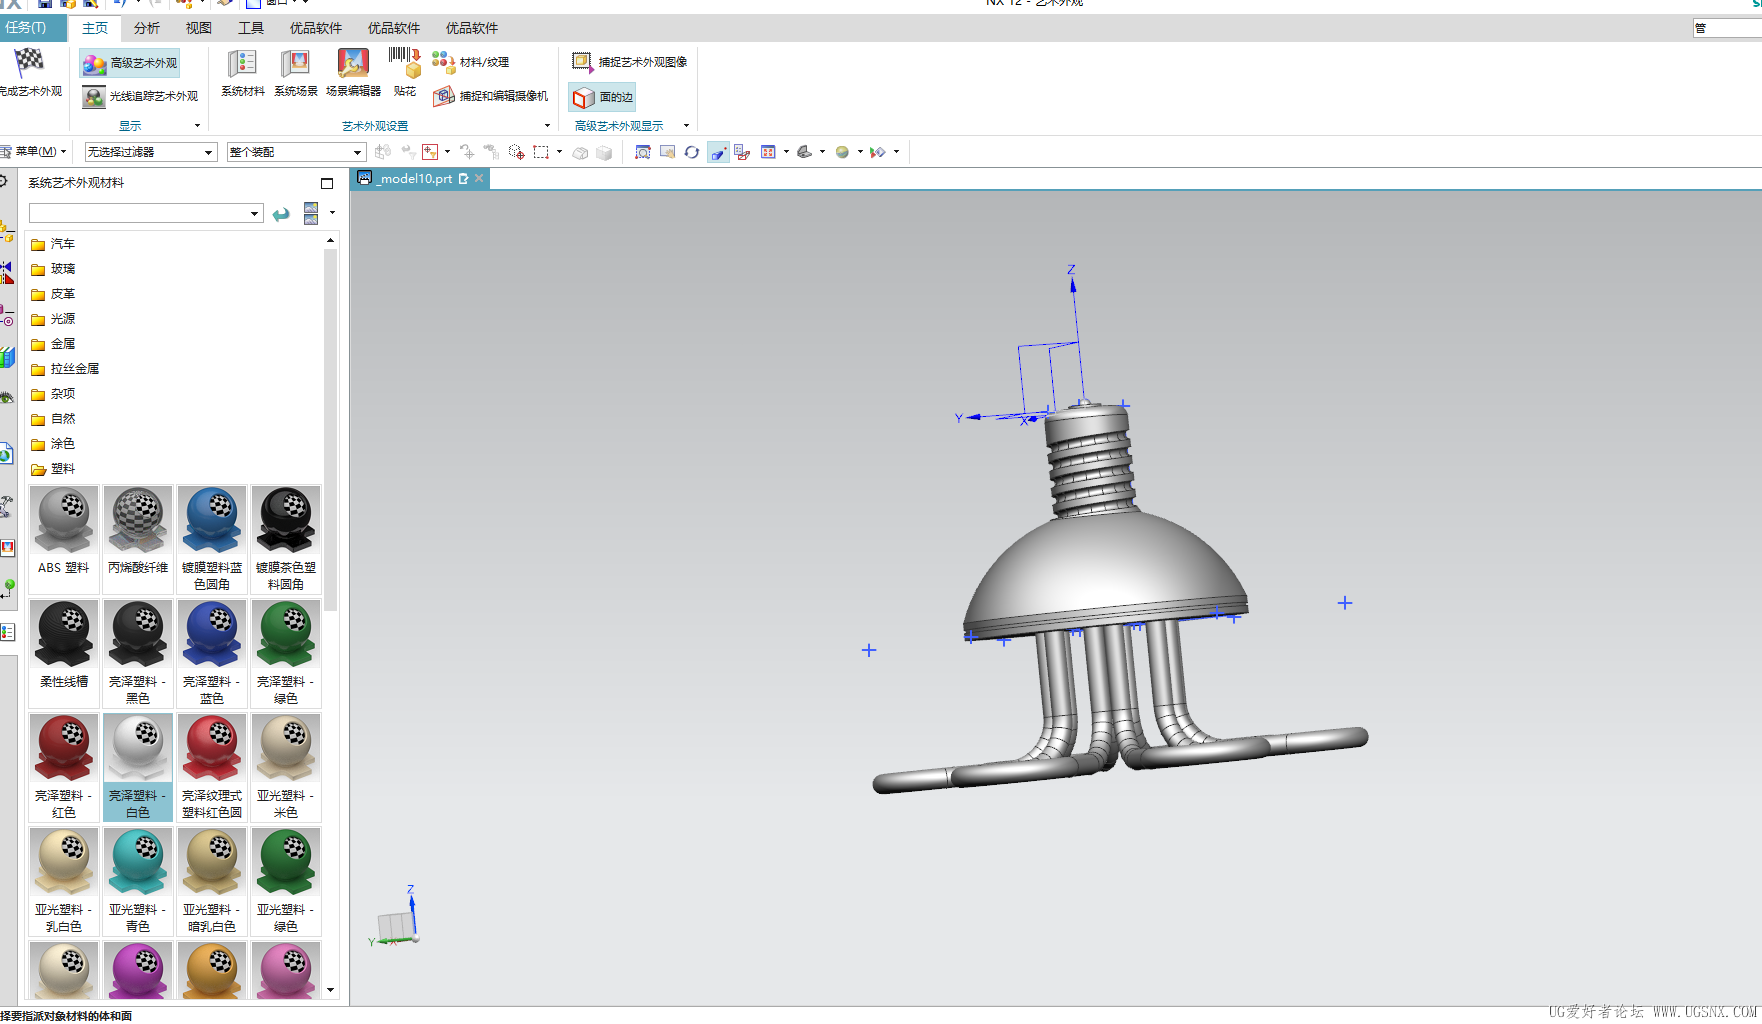Enable 光线追踪艺术外观 ray traced studio
1762x1024 pixels.
pyautogui.click(x=140, y=96)
